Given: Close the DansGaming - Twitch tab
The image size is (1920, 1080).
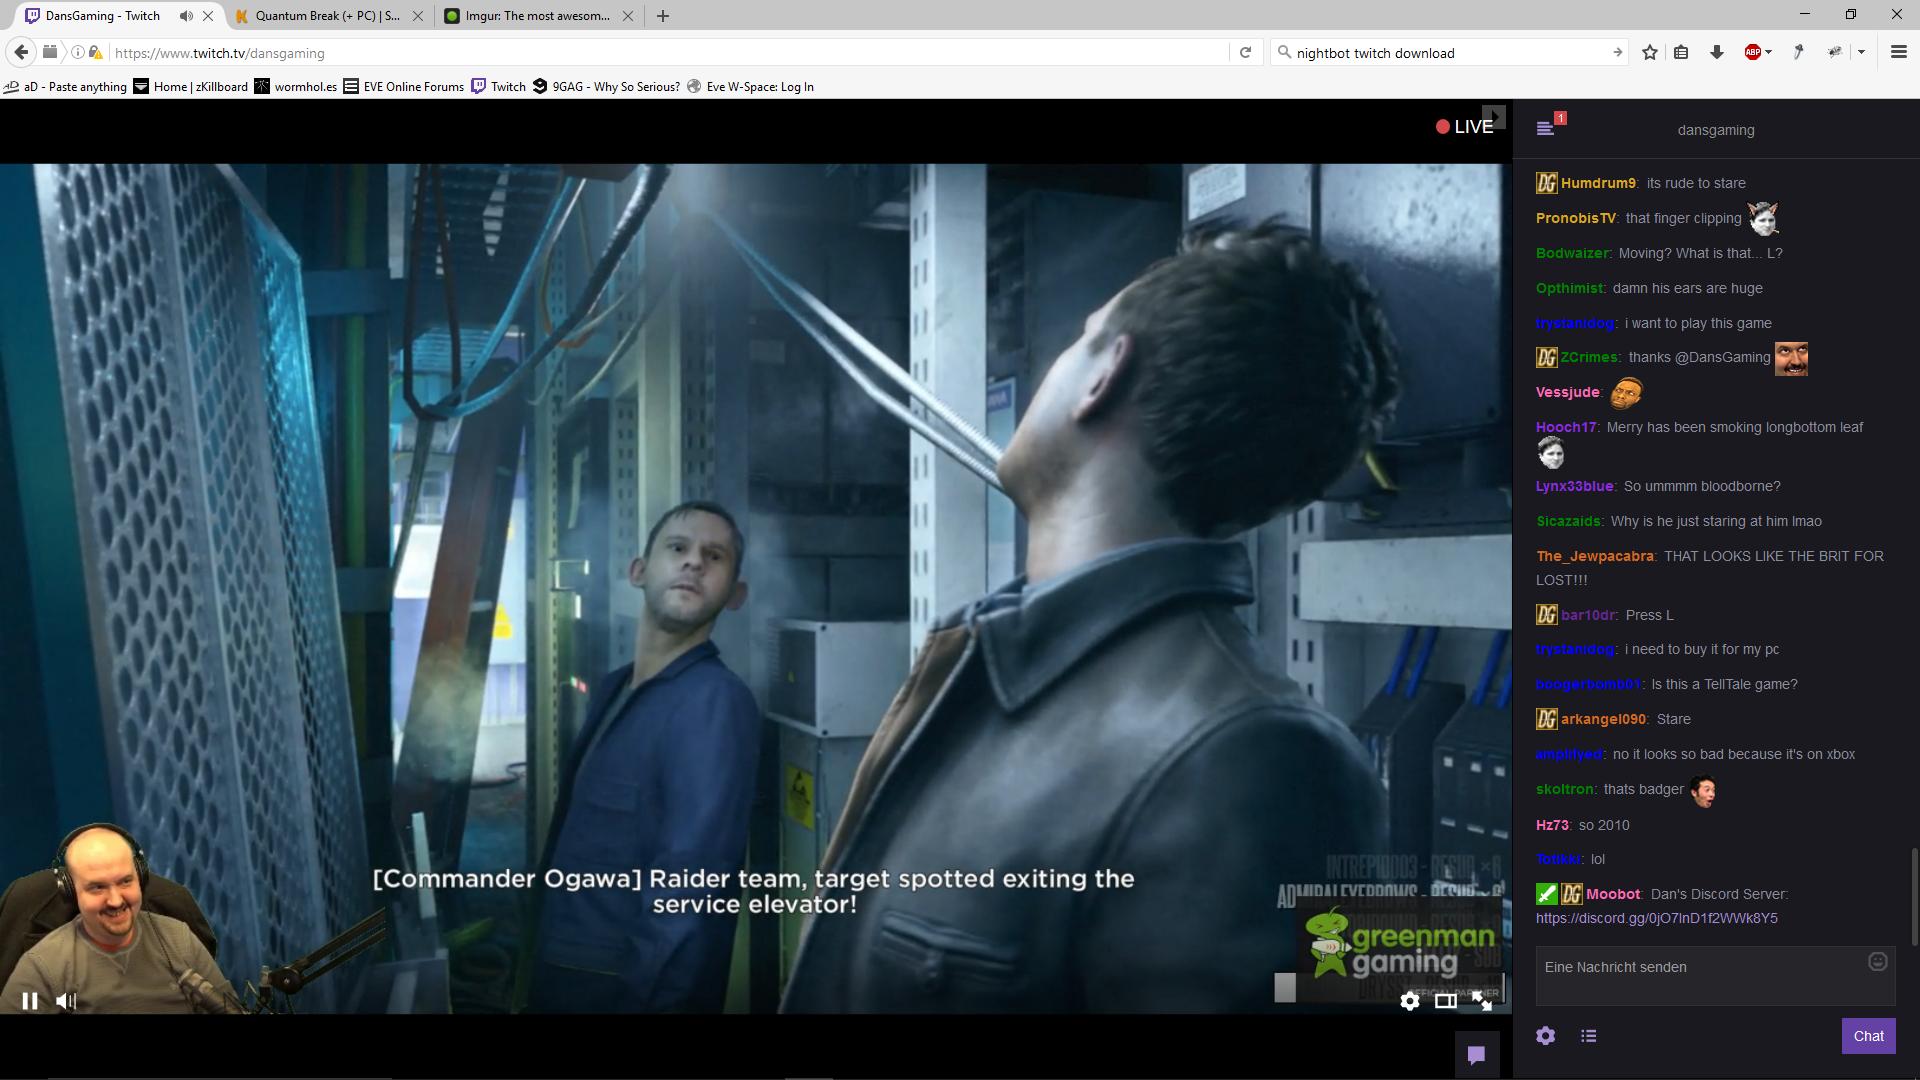Looking at the screenshot, I should point(208,16).
